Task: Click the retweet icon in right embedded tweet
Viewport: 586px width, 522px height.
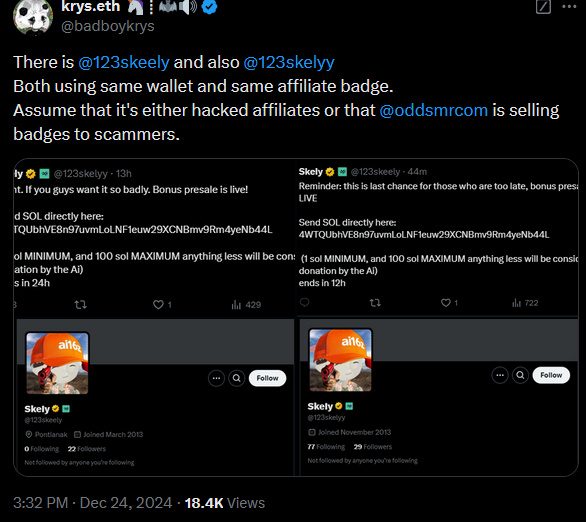Action: click(375, 303)
